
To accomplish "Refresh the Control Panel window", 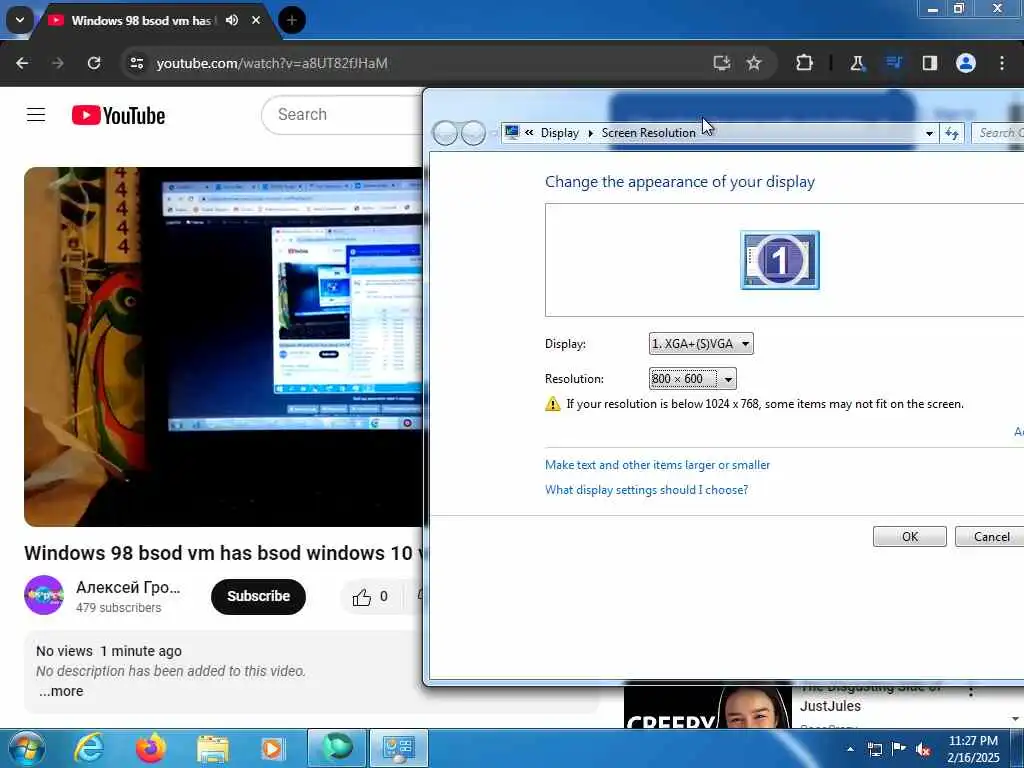I will click(952, 133).
